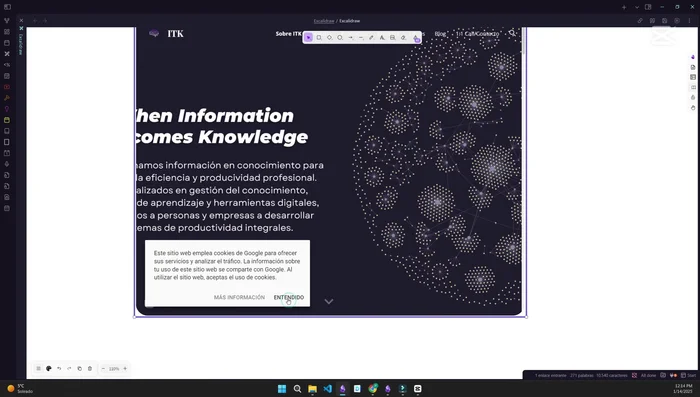Open the canvas color palette
Viewport: 700px width, 397px height.
[x=49, y=368]
